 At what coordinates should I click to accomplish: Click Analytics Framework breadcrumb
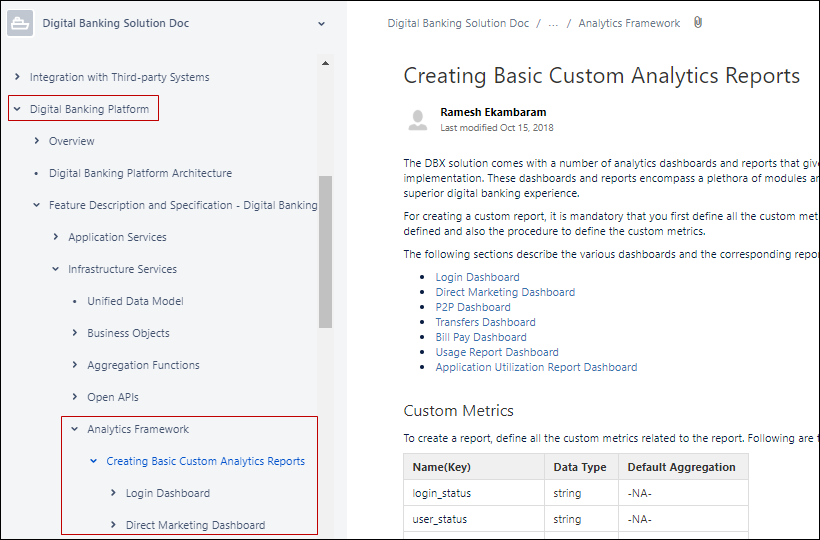click(629, 23)
